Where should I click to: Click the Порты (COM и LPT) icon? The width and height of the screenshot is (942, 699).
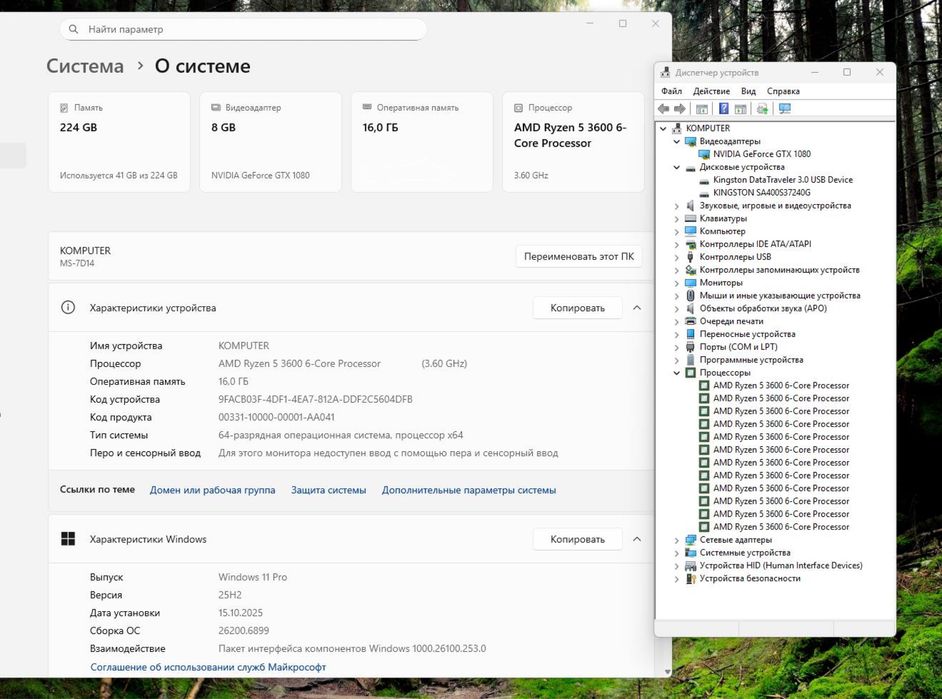tap(690, 347)
